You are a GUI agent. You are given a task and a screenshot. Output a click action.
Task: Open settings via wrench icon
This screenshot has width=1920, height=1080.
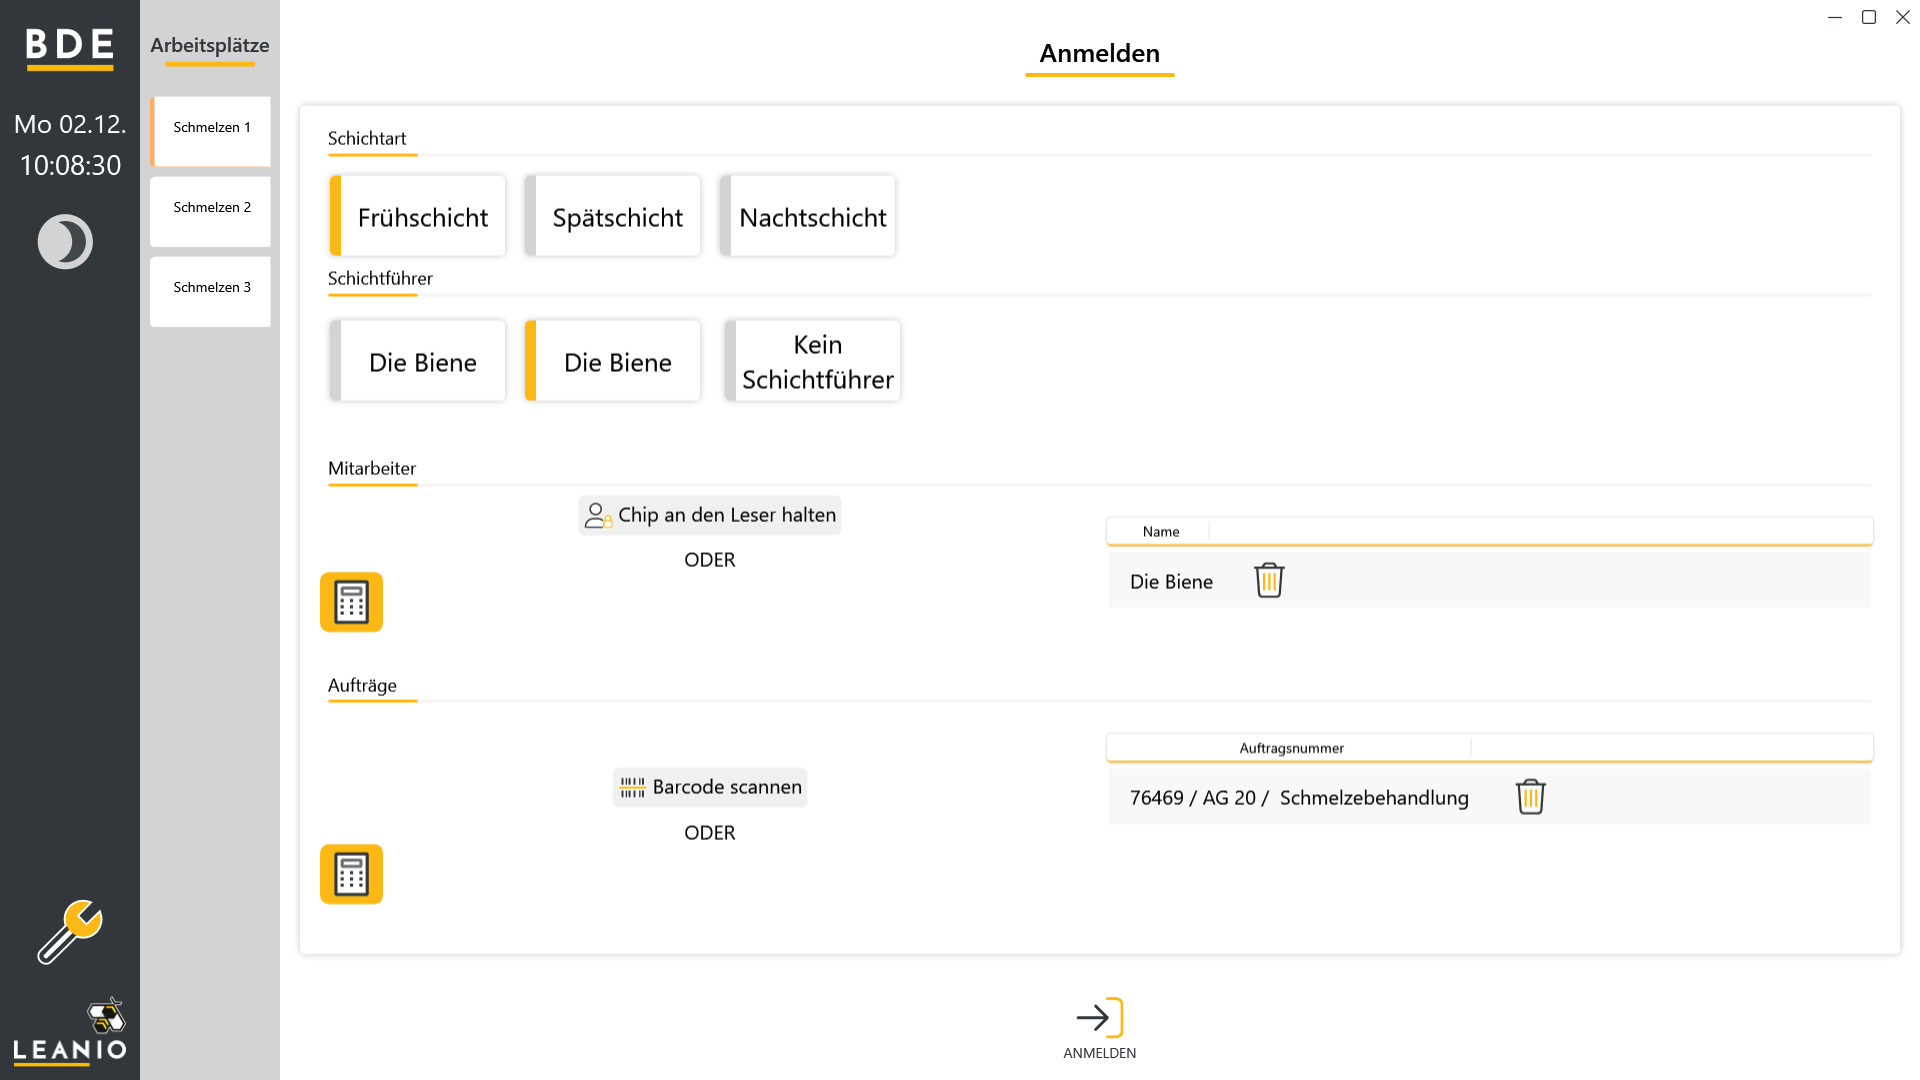pos(70,932)
